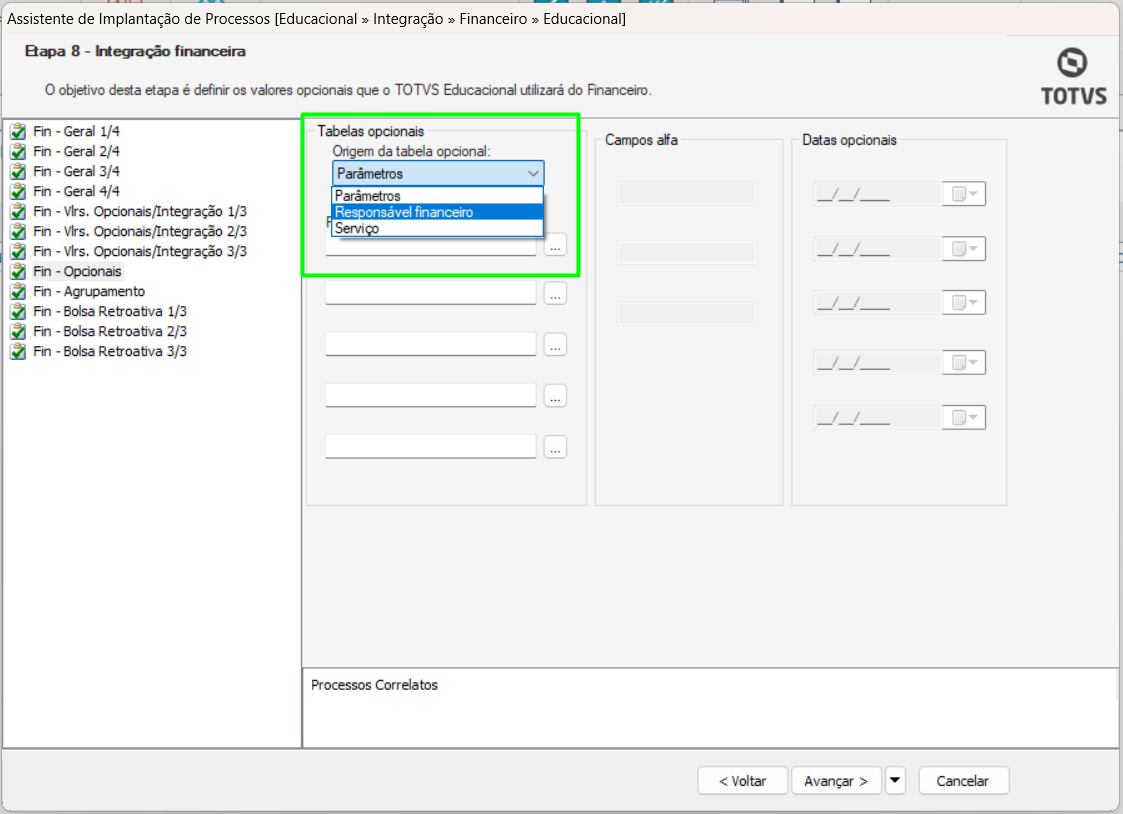
Task: Click the checkmark icon beside Fin - Agrupamento
Action: click(x=18, y=292)
